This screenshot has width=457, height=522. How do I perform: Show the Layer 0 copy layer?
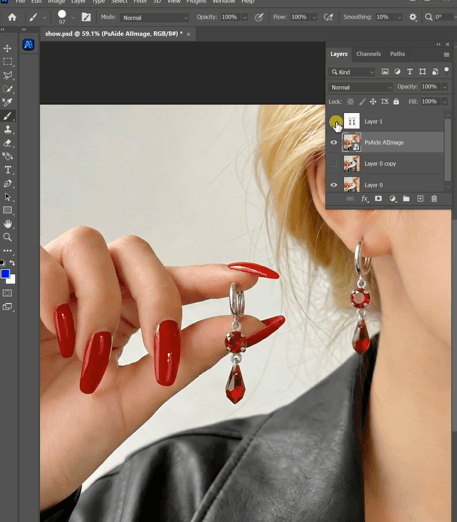click(334, 164)
